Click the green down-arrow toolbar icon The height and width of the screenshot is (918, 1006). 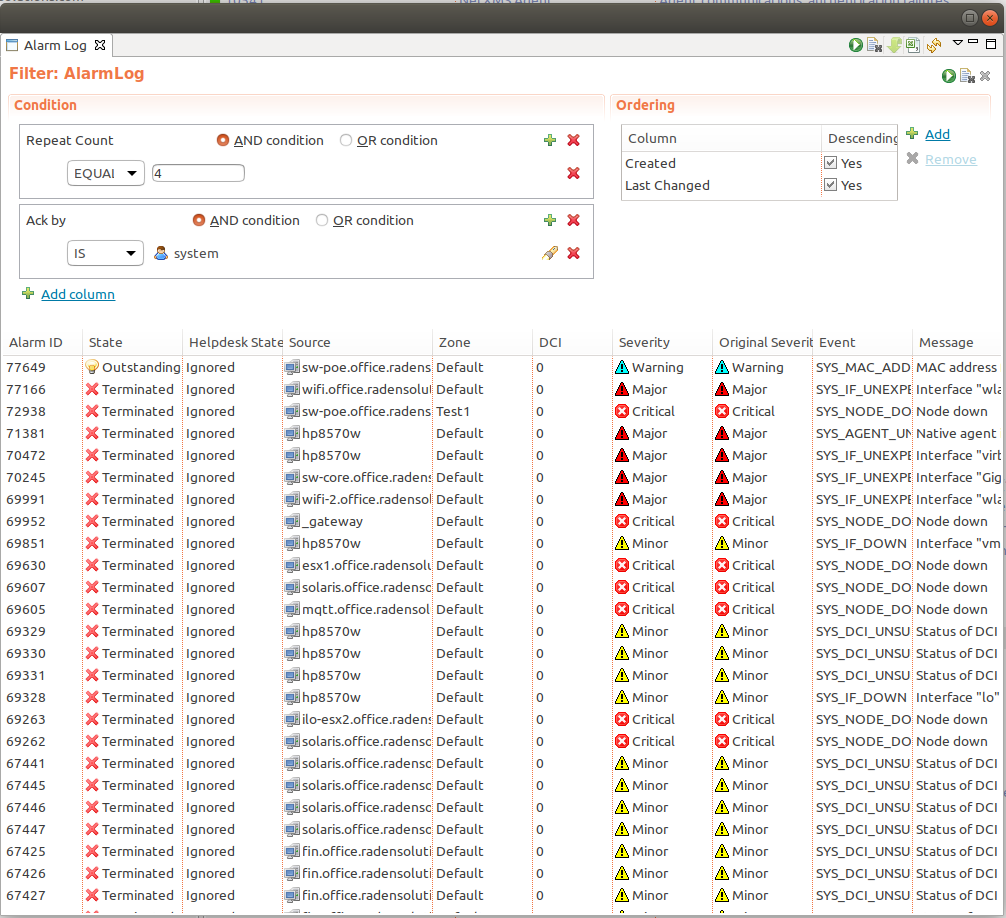(x=895, y=45)
